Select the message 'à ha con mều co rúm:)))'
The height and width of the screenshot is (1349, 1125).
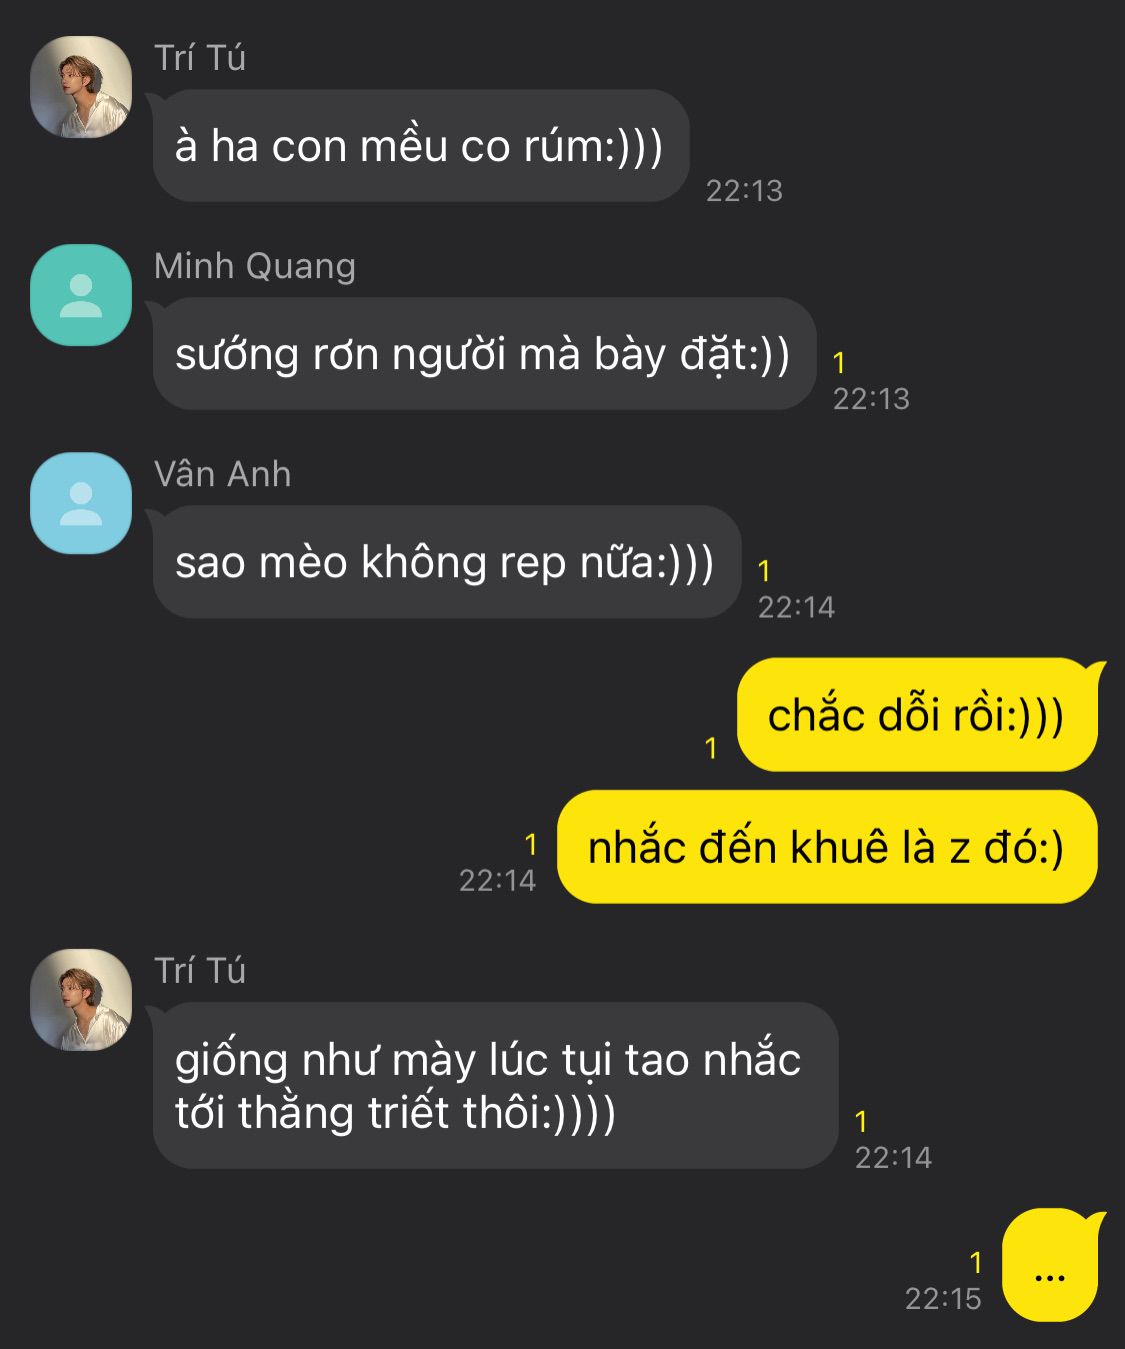click(421, 146)
